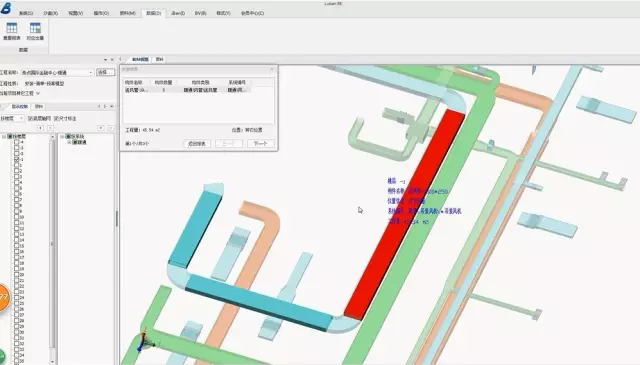Toggle the floor 10 checkbox
This screenshot has width=640, height=365.
17,217
